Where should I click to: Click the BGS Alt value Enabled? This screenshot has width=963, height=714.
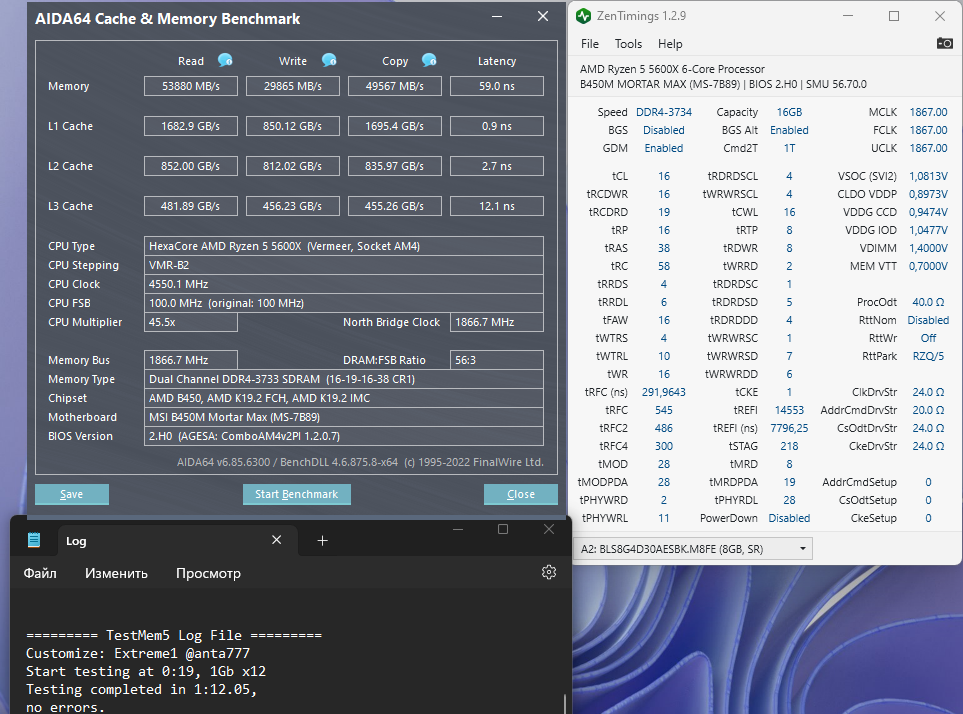789,130
